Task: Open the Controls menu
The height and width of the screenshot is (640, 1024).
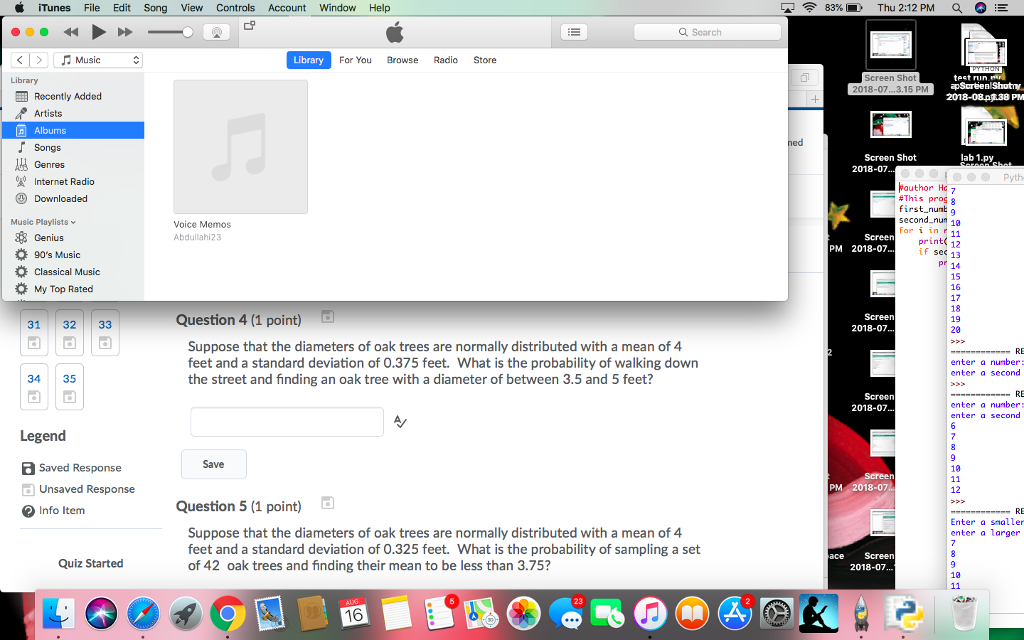Action: (235, 8)
